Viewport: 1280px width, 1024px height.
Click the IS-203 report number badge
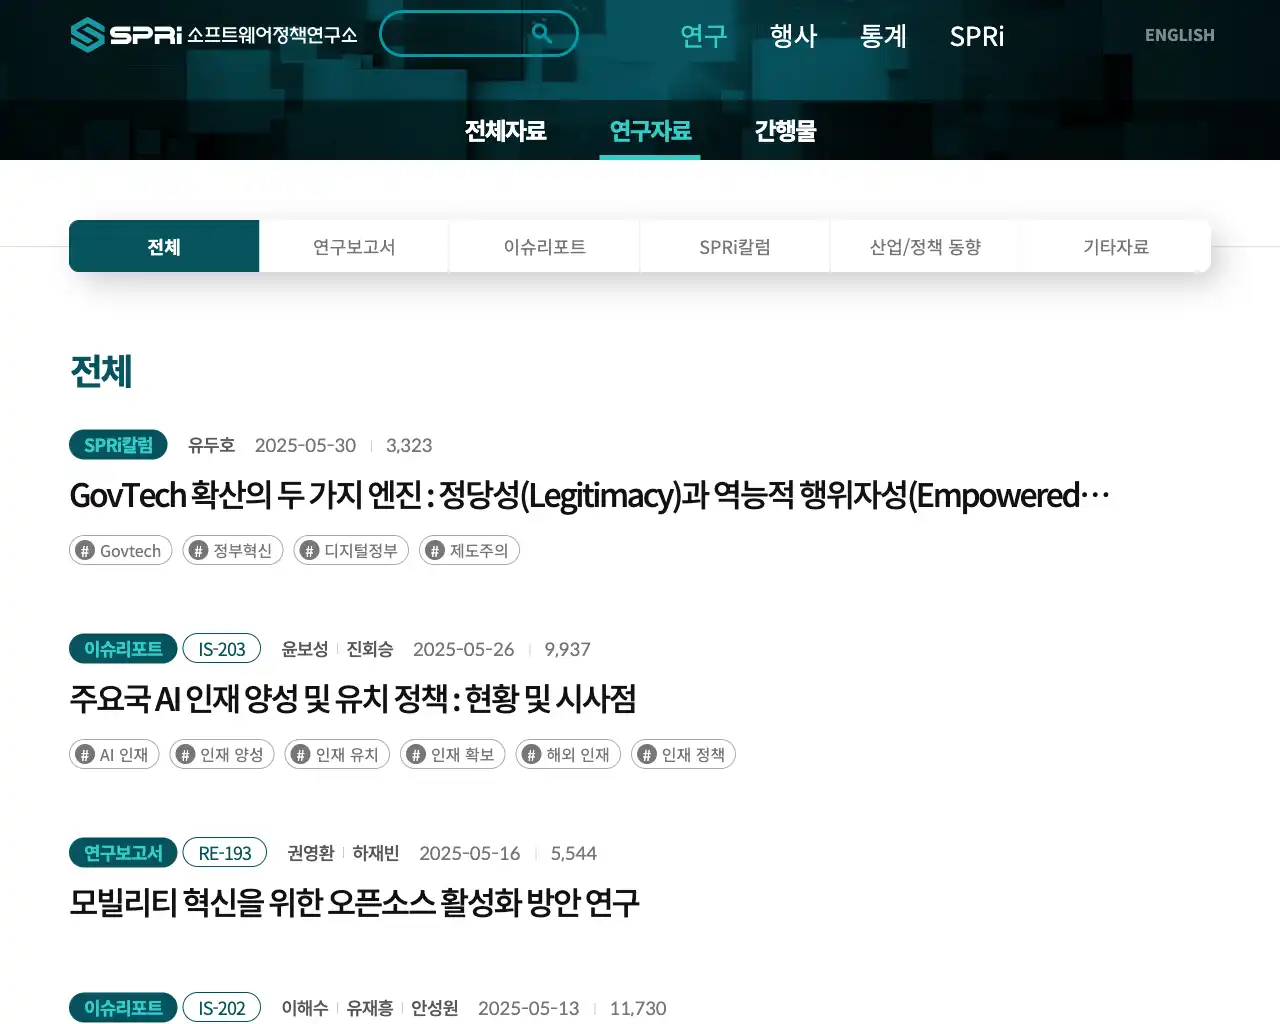pyautogui.click(x=222, y=649)
